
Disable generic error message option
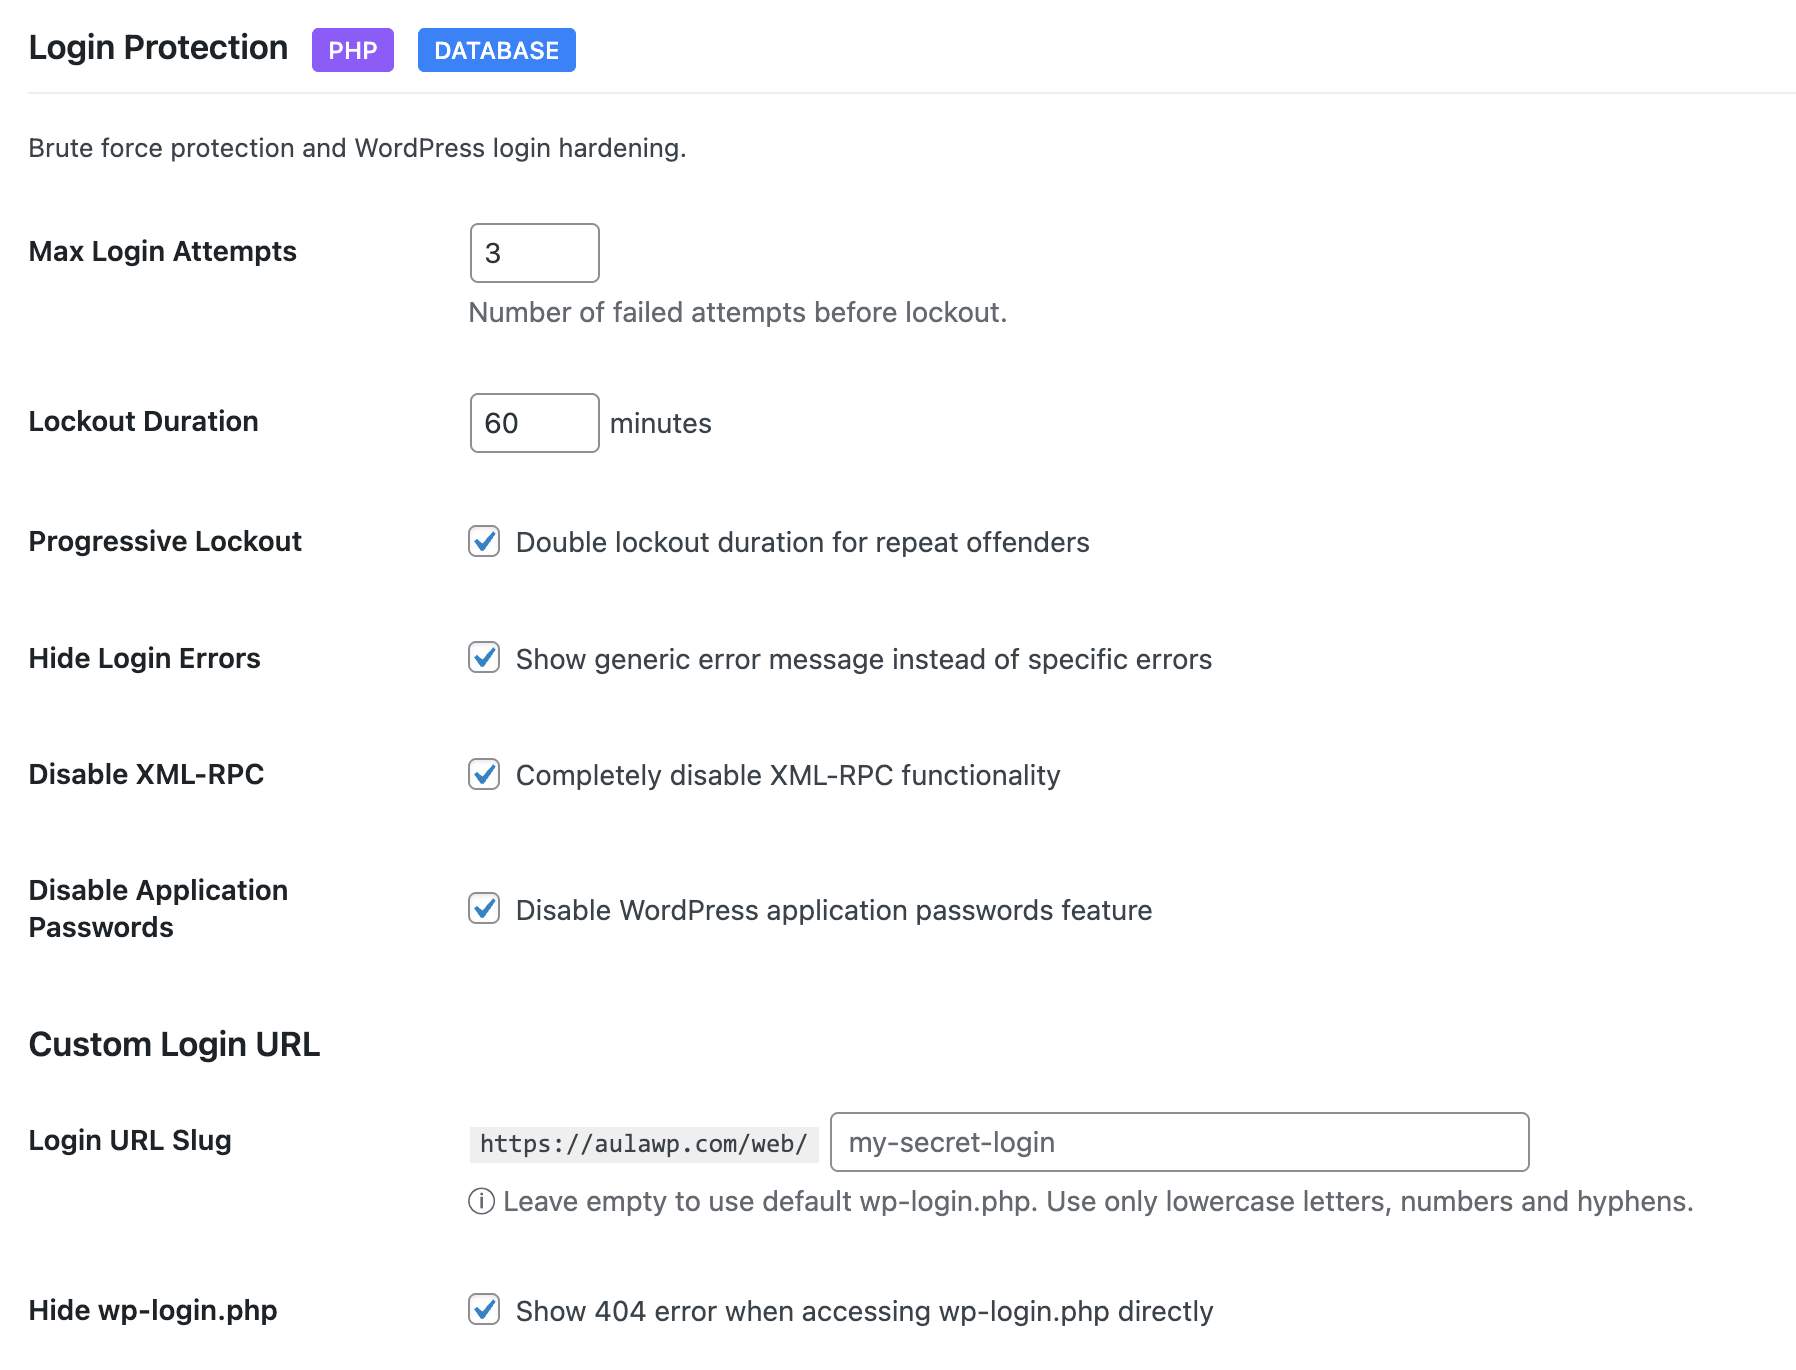point(485,658)
